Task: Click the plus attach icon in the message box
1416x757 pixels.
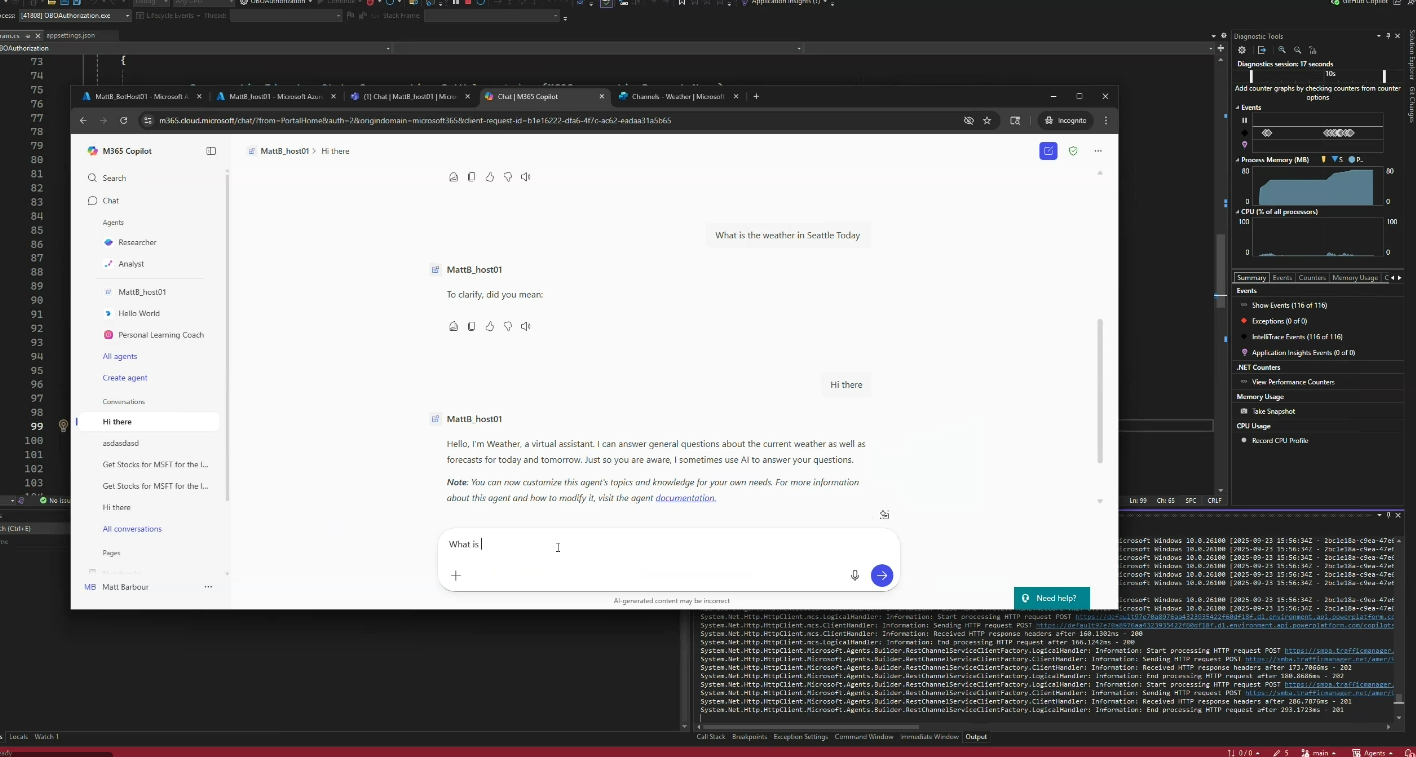Action: click(456, 575)
